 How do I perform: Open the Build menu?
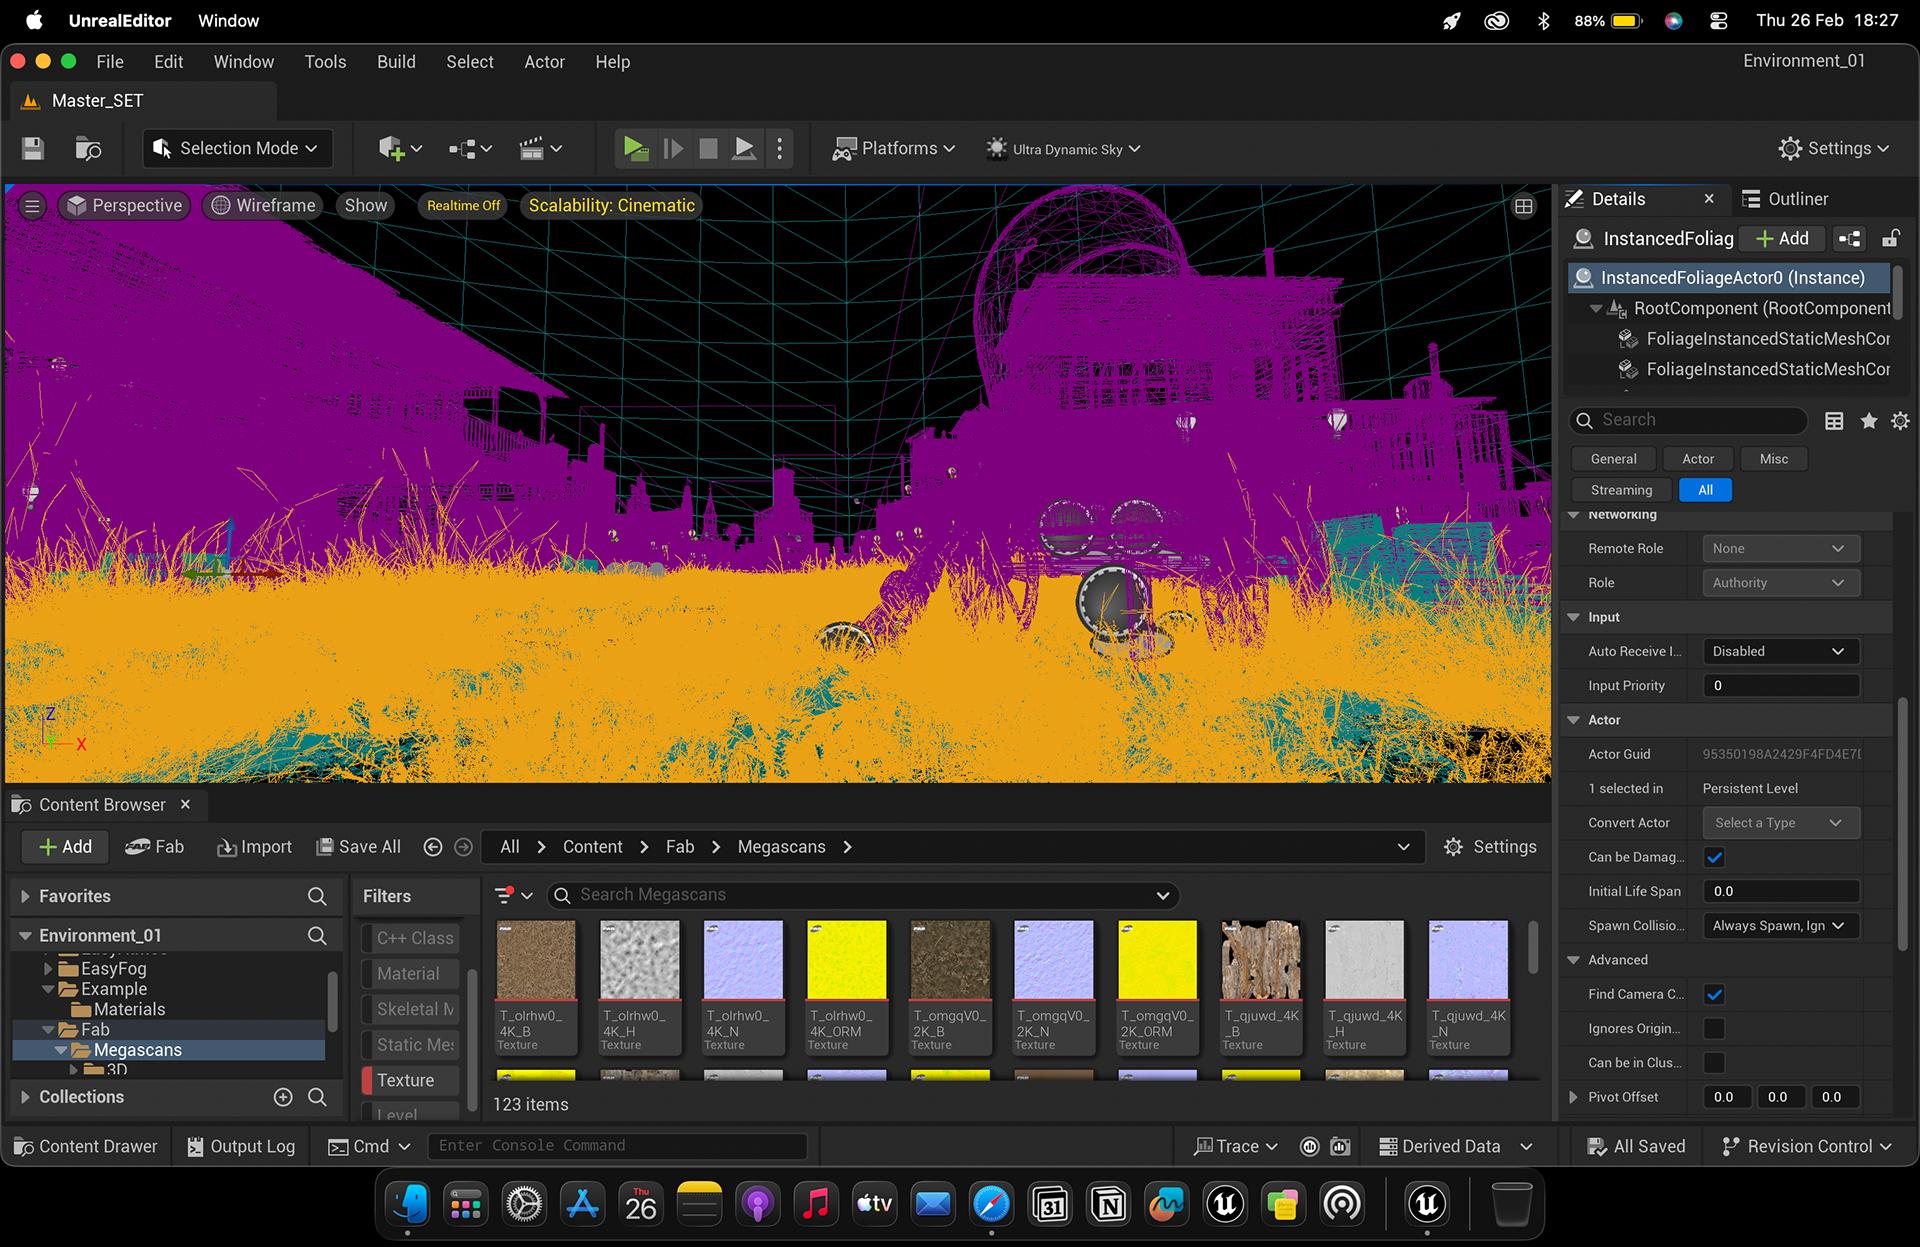[396, 62]
